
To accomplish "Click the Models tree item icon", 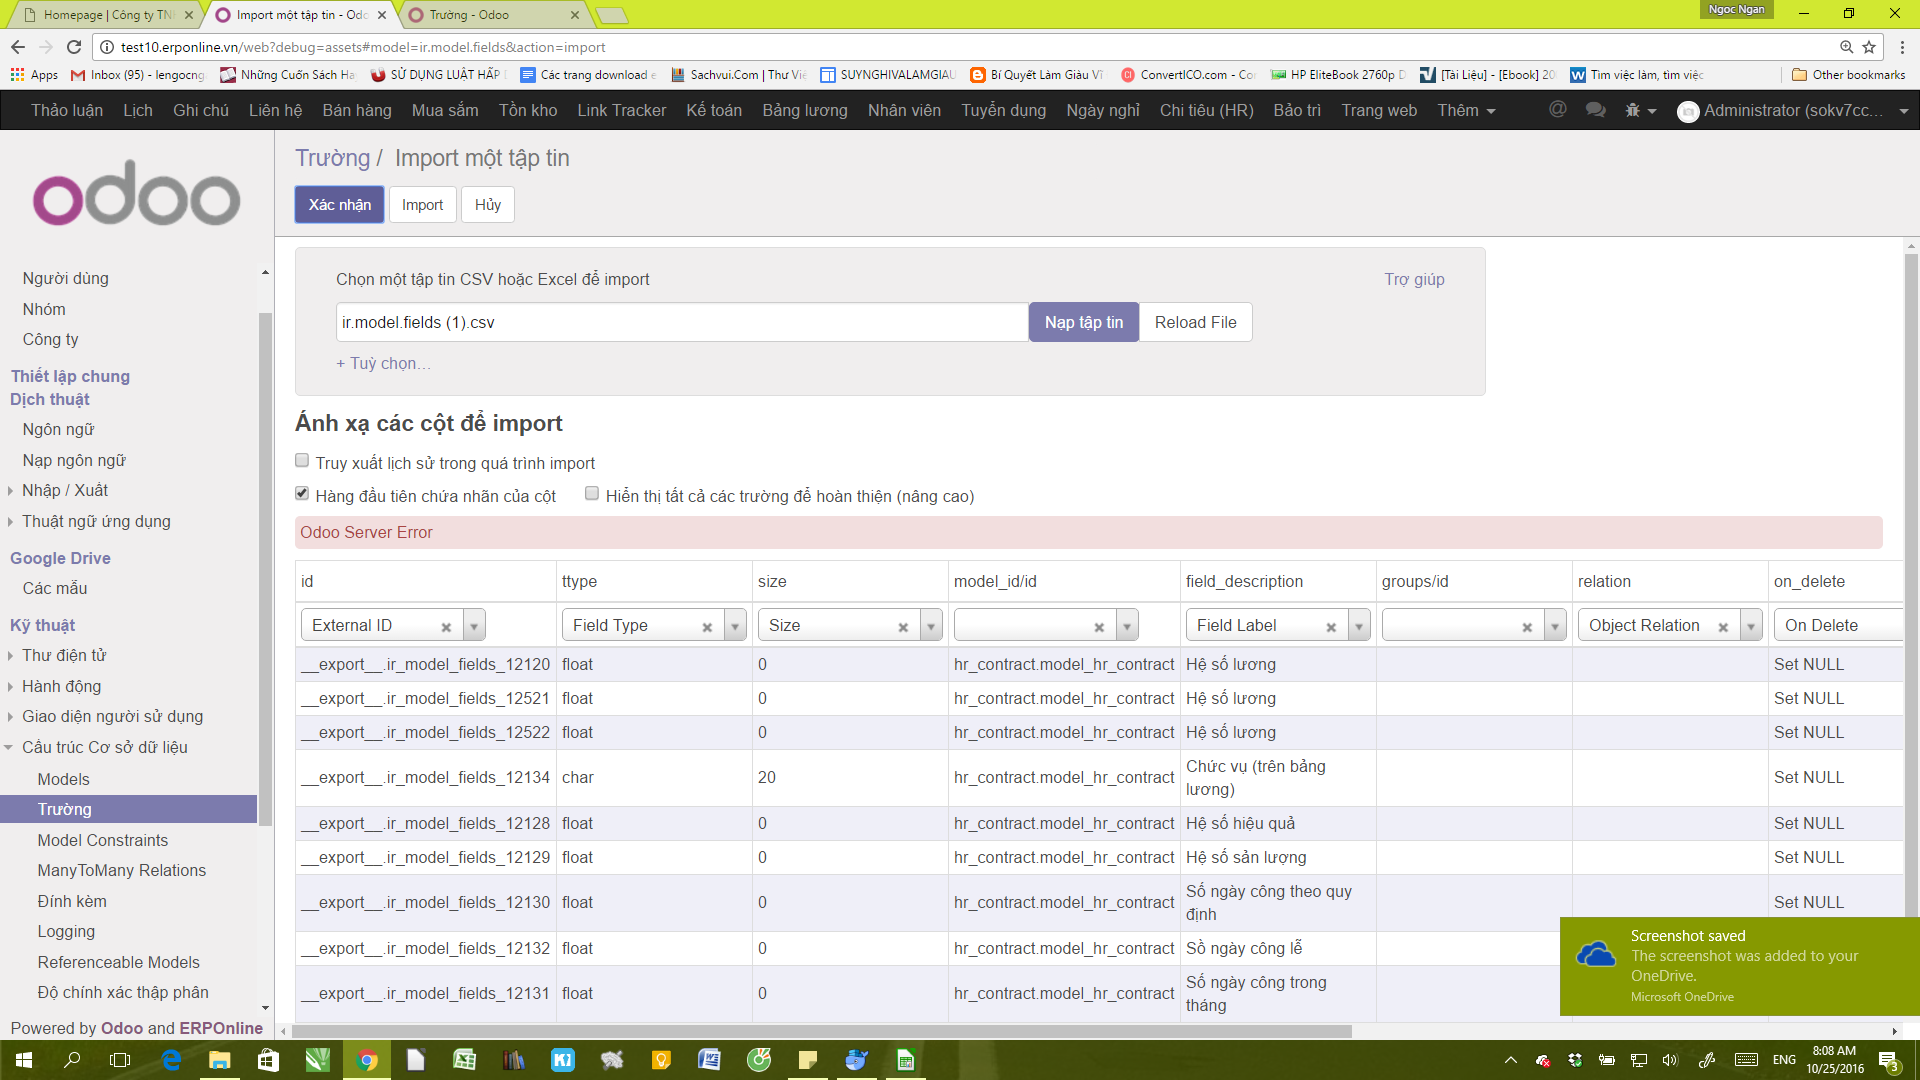I will pyautogui.click(x=63, y=779).
